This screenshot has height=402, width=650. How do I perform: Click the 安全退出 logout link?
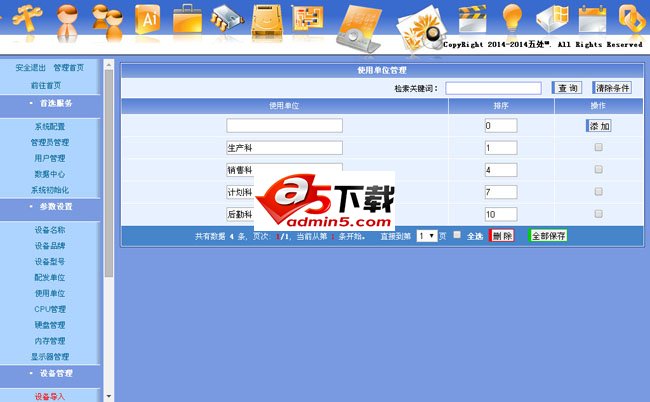[x=31, y=68]
